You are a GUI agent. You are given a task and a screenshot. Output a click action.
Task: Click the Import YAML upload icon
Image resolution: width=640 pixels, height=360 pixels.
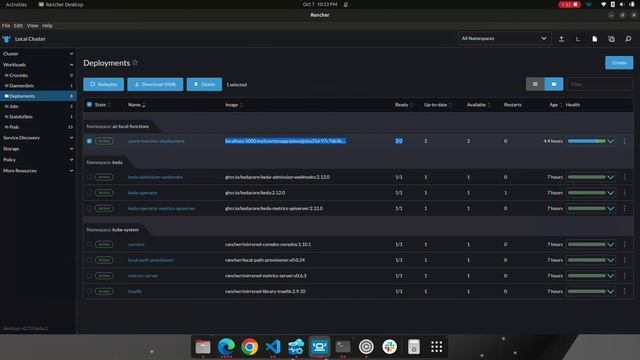pos(561,39)
